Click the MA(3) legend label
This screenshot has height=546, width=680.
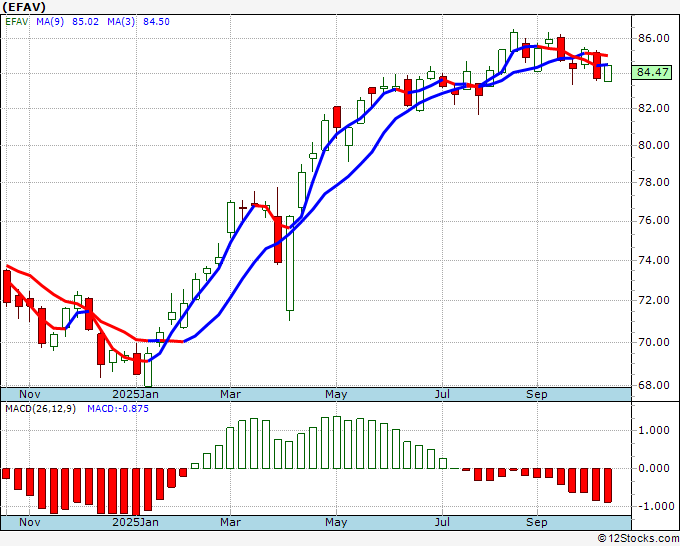click(121, 22)
